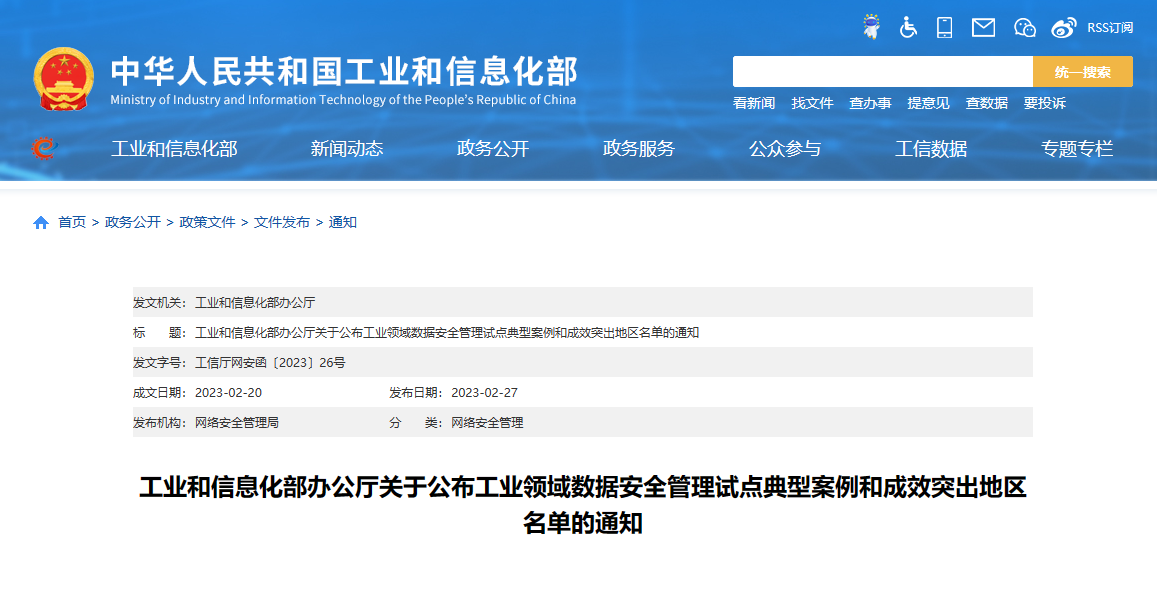Open the 政务服务 navigation menu
Screen dimensions: 1157x594
tap(639, 149)
